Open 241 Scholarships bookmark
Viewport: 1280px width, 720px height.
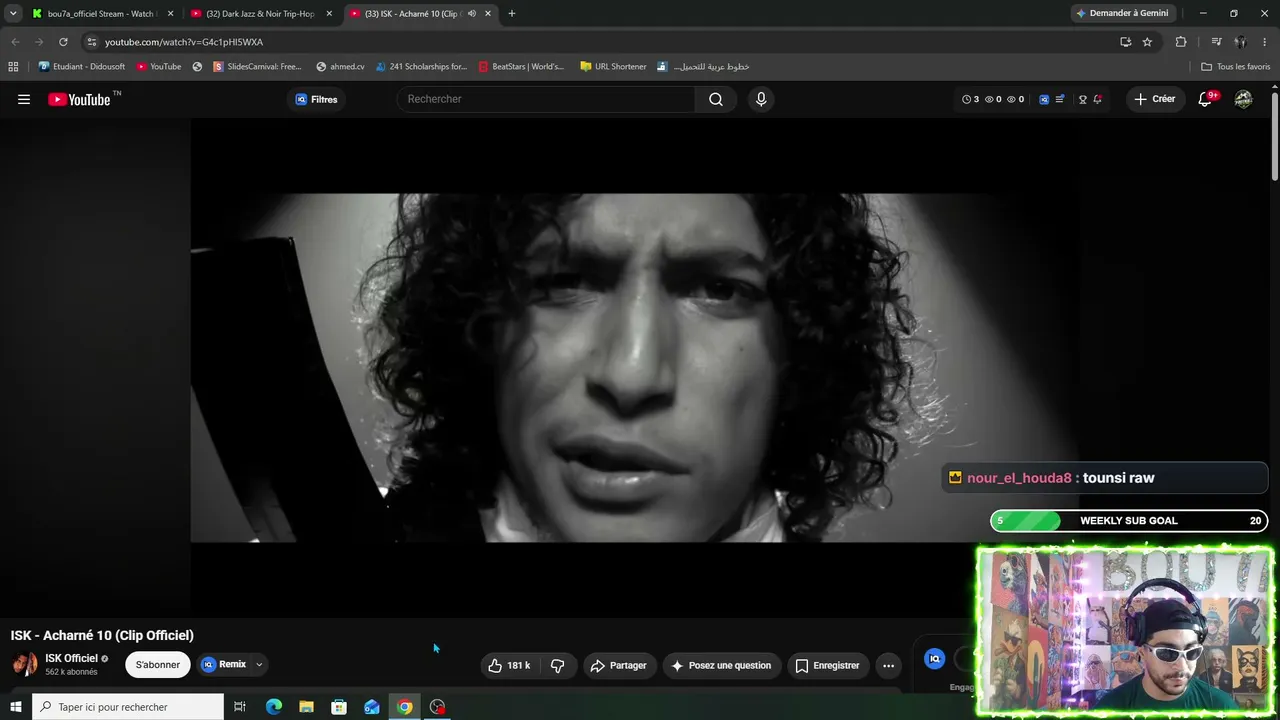(x=421, y=67)
